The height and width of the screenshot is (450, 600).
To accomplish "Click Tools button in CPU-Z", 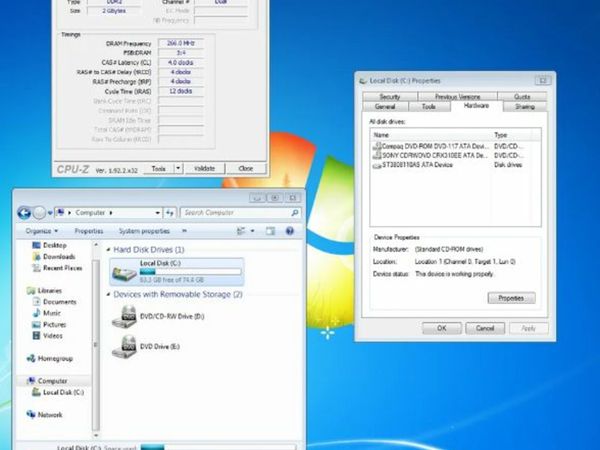I will (159, 169).
